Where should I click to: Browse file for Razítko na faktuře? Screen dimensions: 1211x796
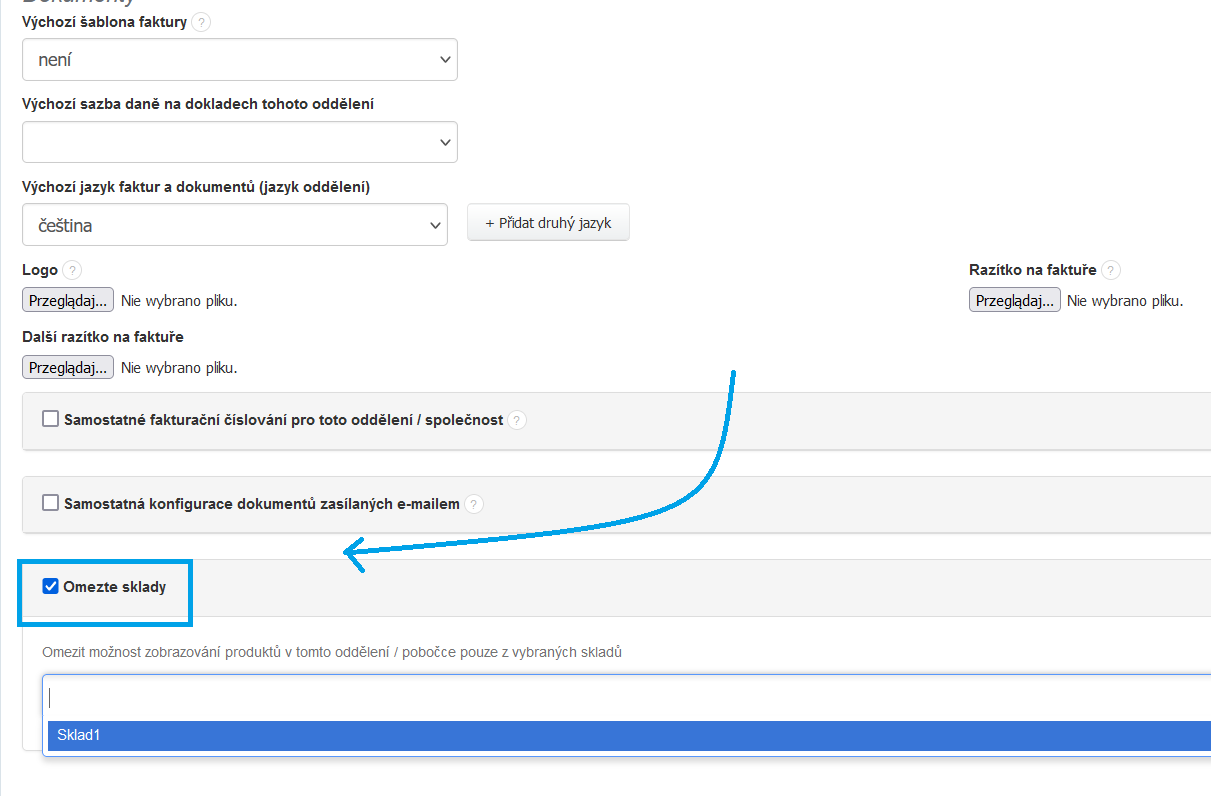click(1014, 300)
